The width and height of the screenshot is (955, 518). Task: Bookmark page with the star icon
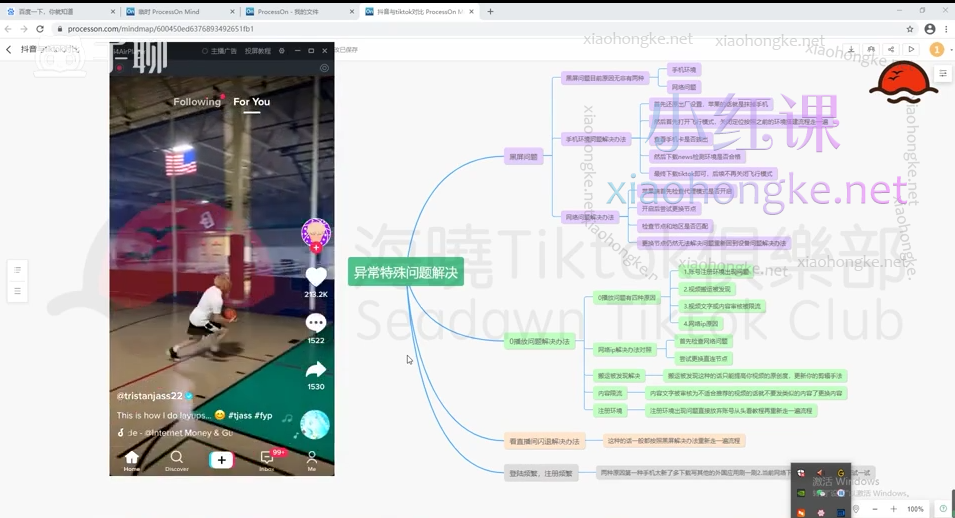coord(910,29)
